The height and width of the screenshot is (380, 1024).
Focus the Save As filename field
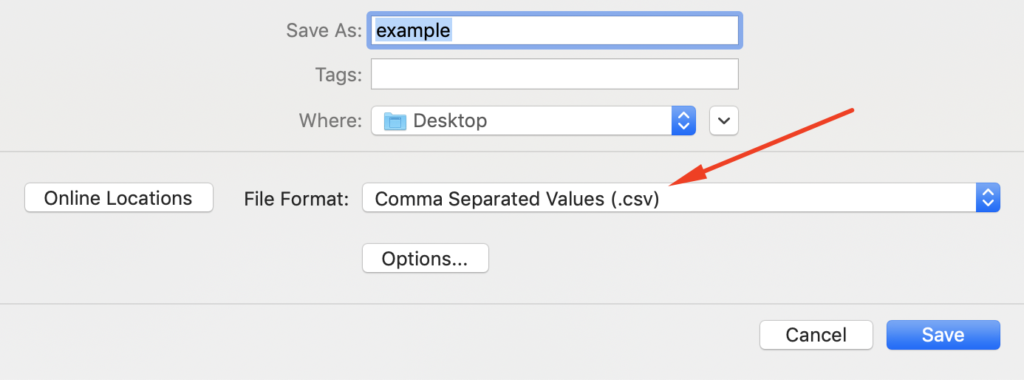point(555,30)
